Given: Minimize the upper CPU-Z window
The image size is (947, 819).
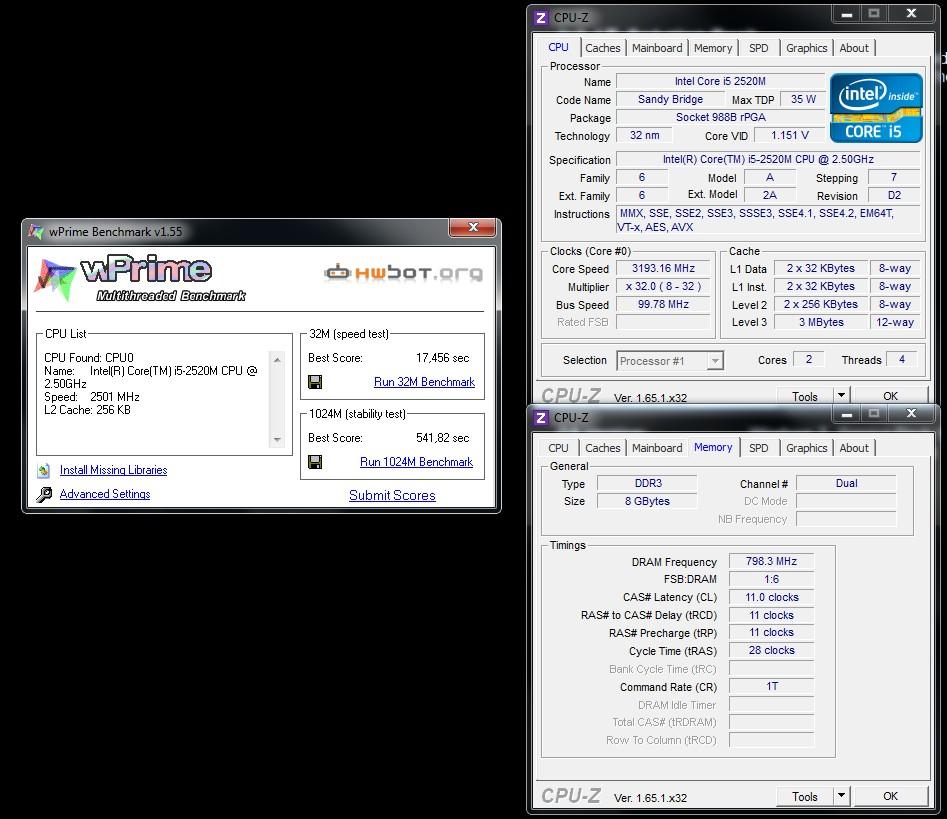Looking at the screenshot, I should (x=846, y=13).
